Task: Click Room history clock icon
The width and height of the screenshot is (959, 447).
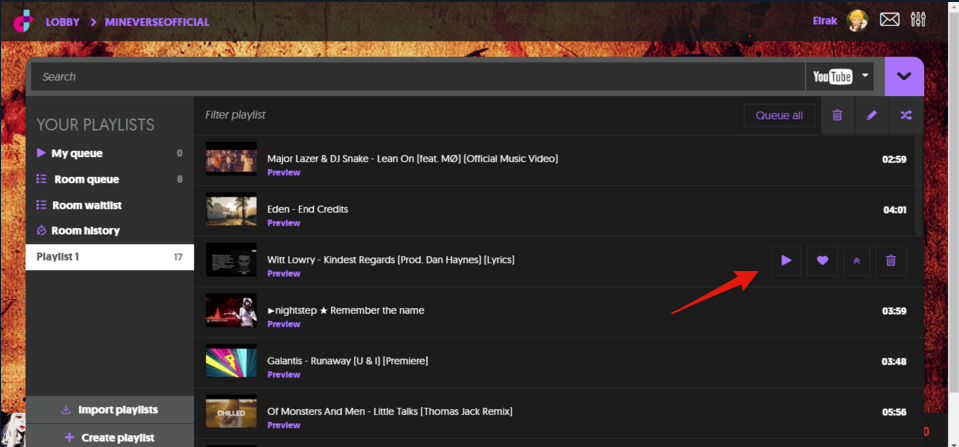Action: pyautogui.click(x=42, y=231)
